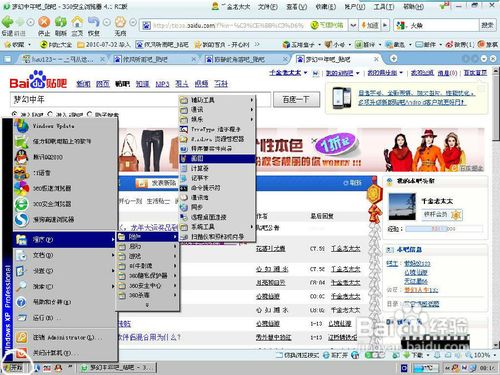
Task: Select 注销 Administrator in Start menu
Action: 65,337
